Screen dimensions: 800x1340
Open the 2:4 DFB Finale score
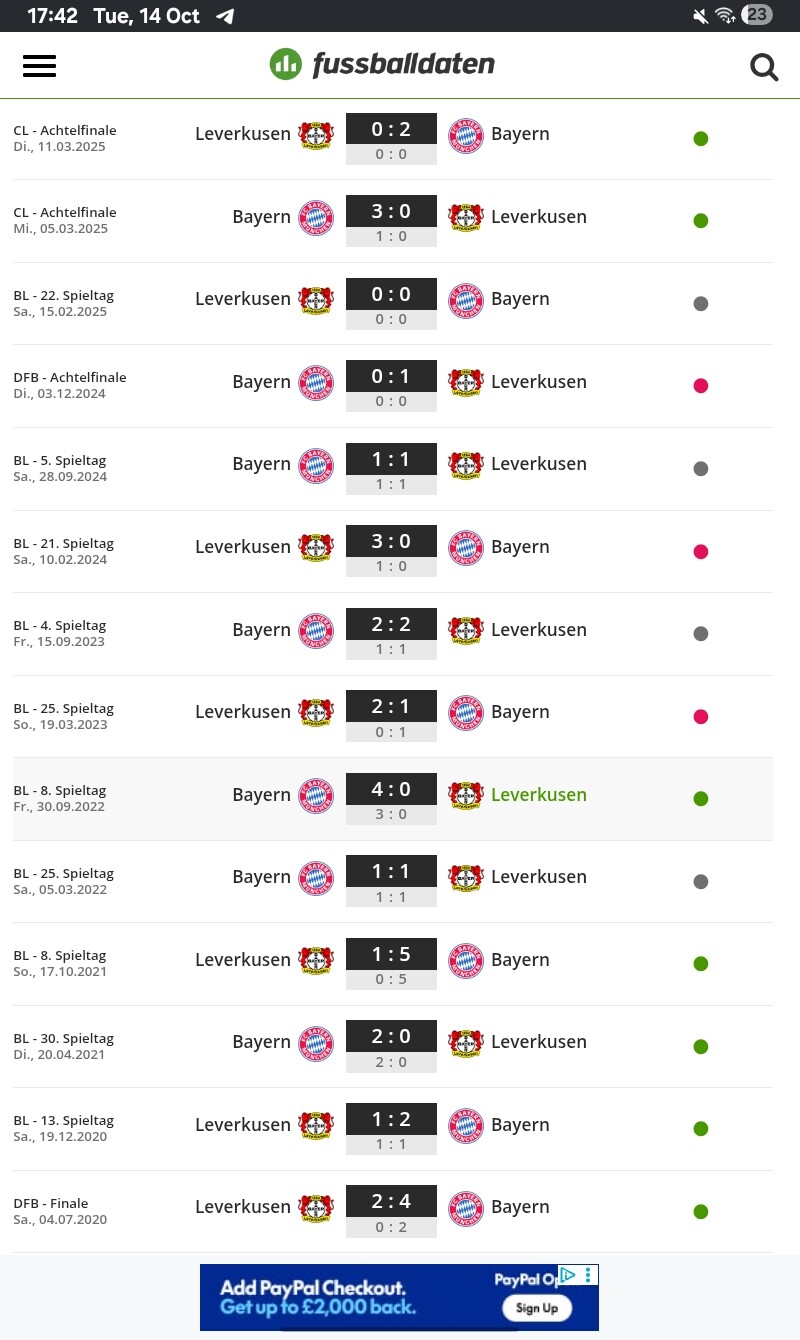coord(391,1202)
